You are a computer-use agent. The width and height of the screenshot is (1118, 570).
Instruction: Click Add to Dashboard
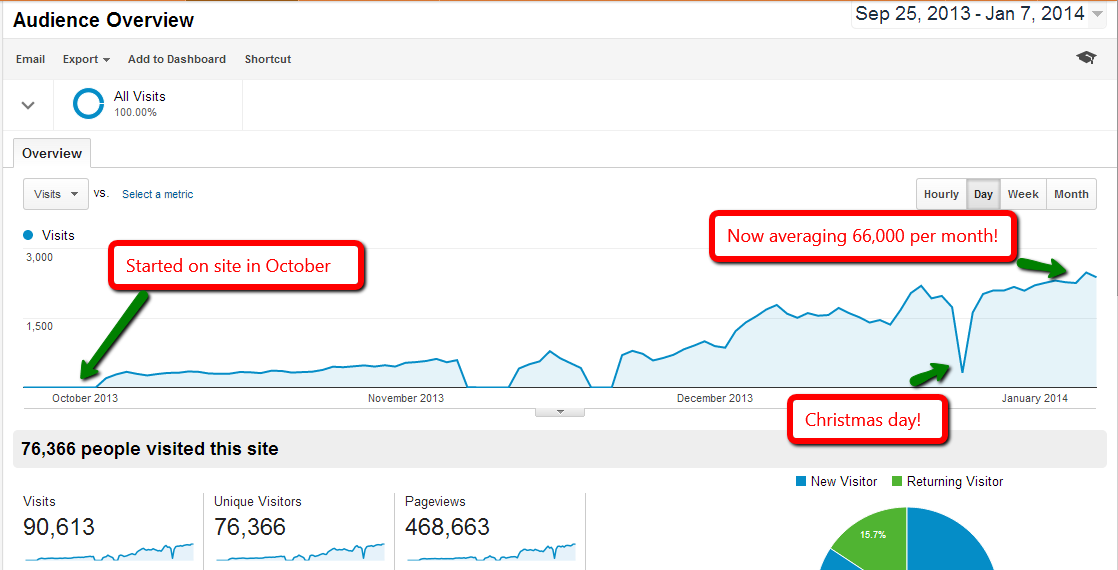tap(177, 59)
